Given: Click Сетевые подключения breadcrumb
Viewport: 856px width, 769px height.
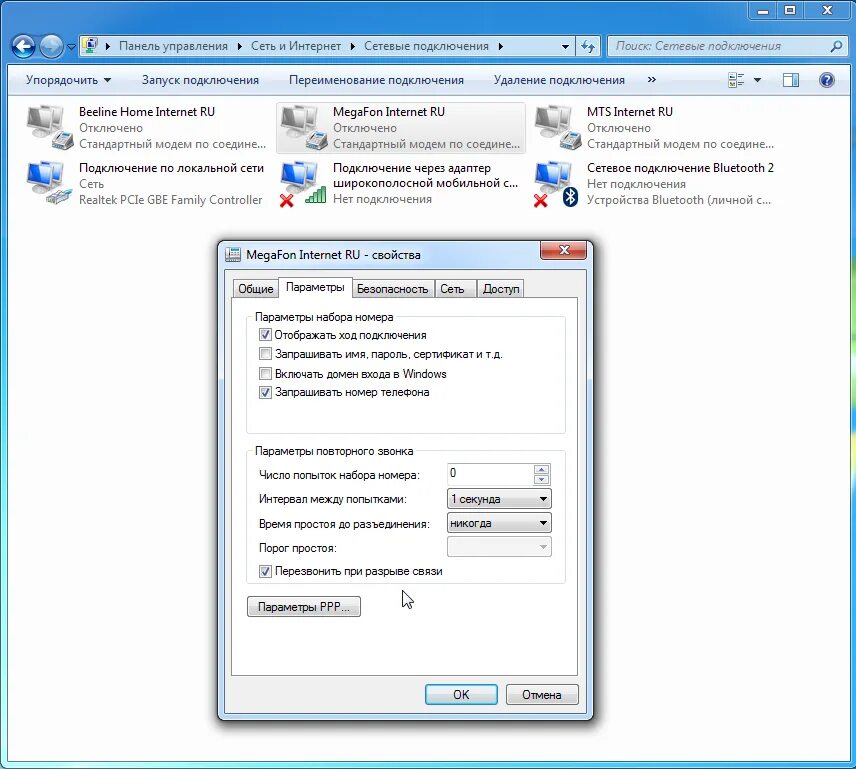Looking at the screenshot, I should [x=426, y=46].
